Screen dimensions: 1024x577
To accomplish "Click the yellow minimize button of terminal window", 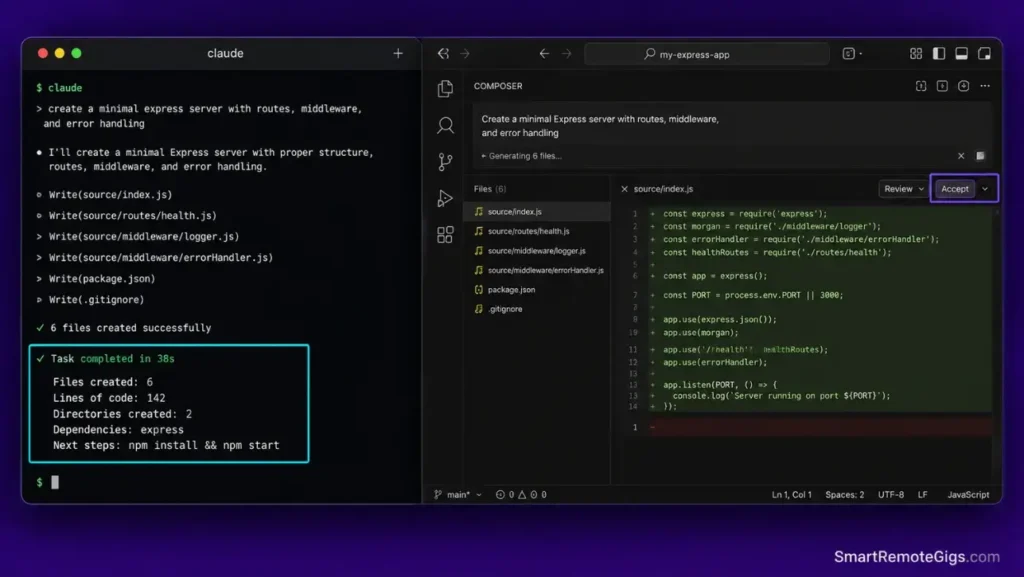I will click(59, 54).
